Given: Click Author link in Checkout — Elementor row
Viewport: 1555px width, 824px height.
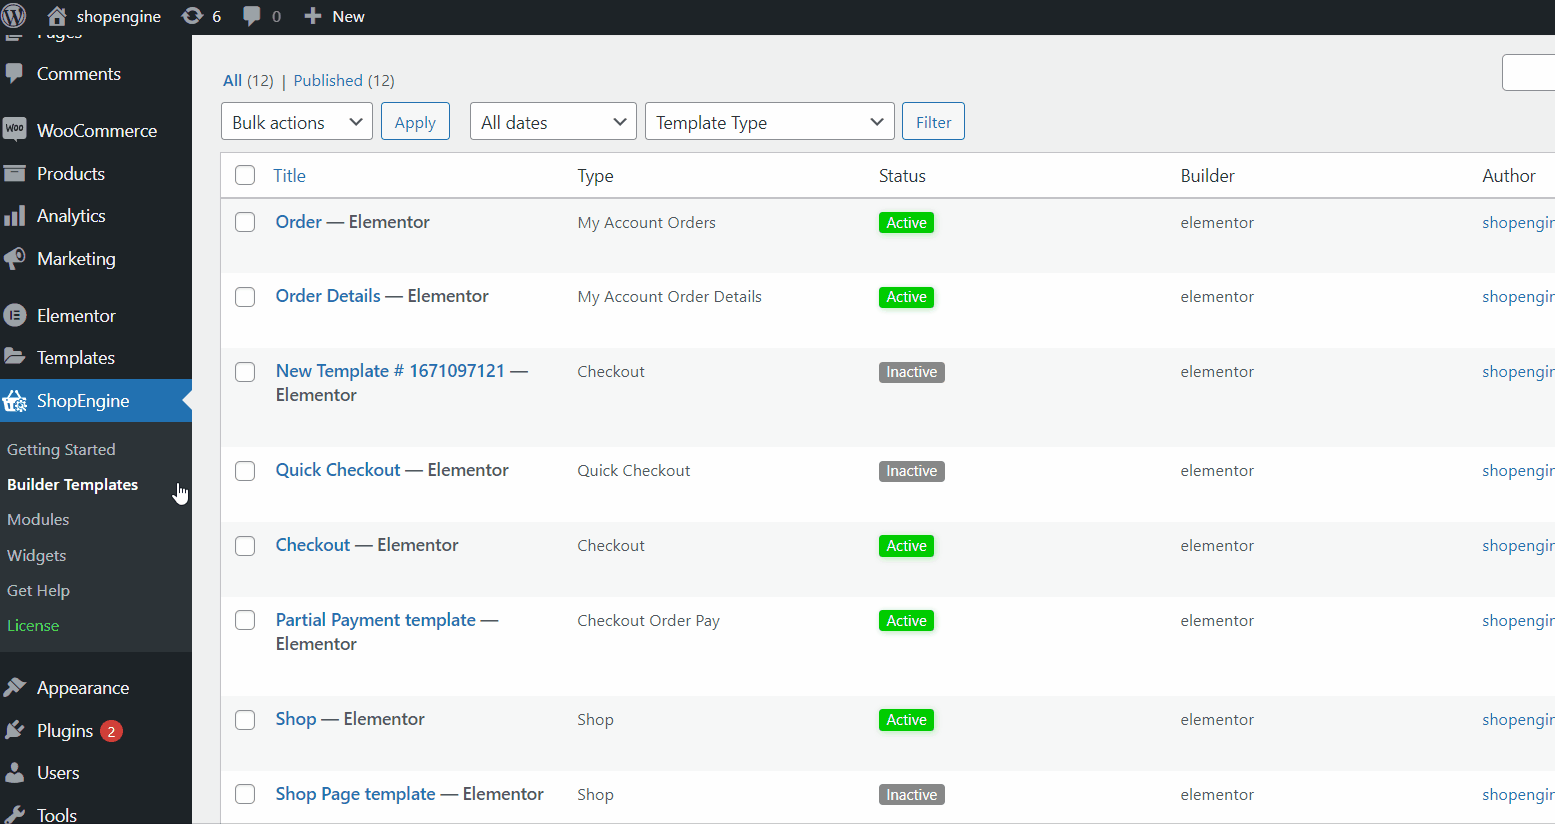Looking at the screenshot, I should tap(1518, 546).
